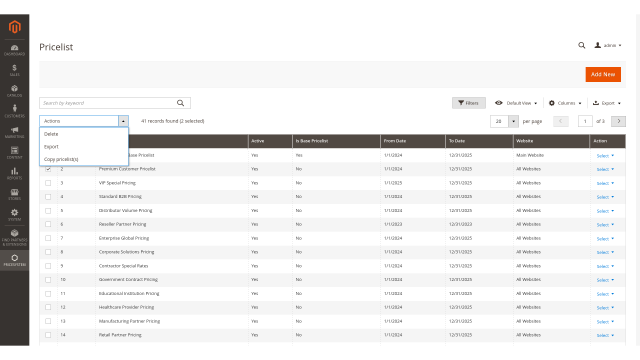
Task: Open the Marketing sidebar menu
Action: coord(15,132)
